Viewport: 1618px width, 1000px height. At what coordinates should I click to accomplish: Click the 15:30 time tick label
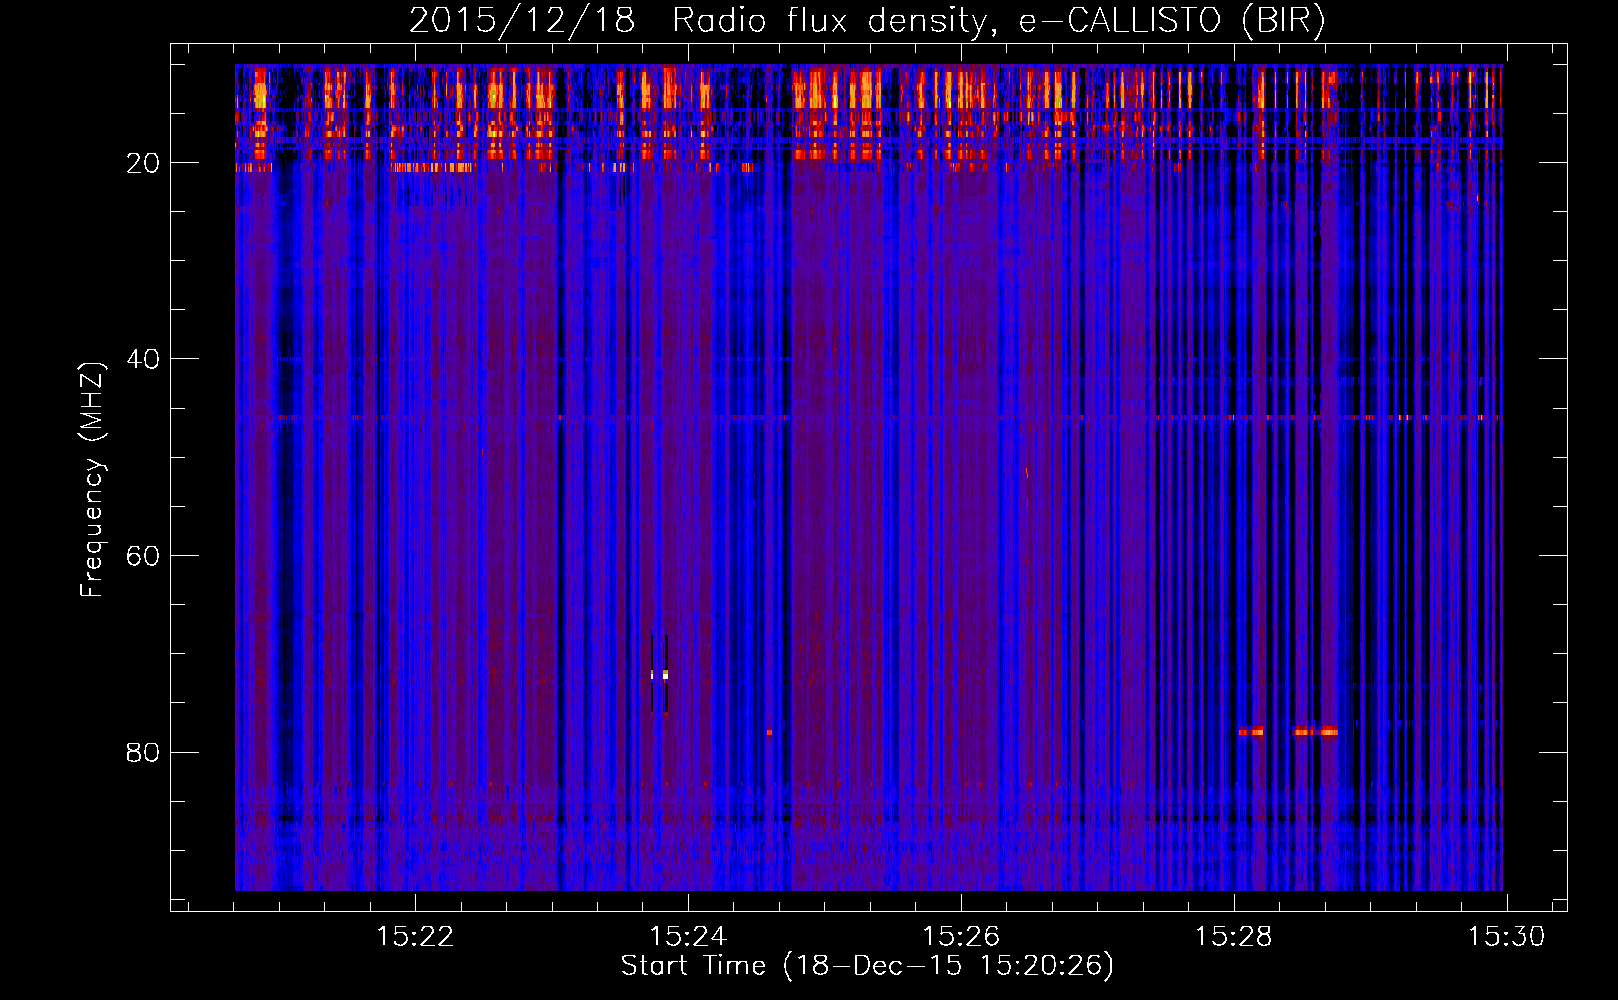pyautogui.click(x=1505, y=937)
